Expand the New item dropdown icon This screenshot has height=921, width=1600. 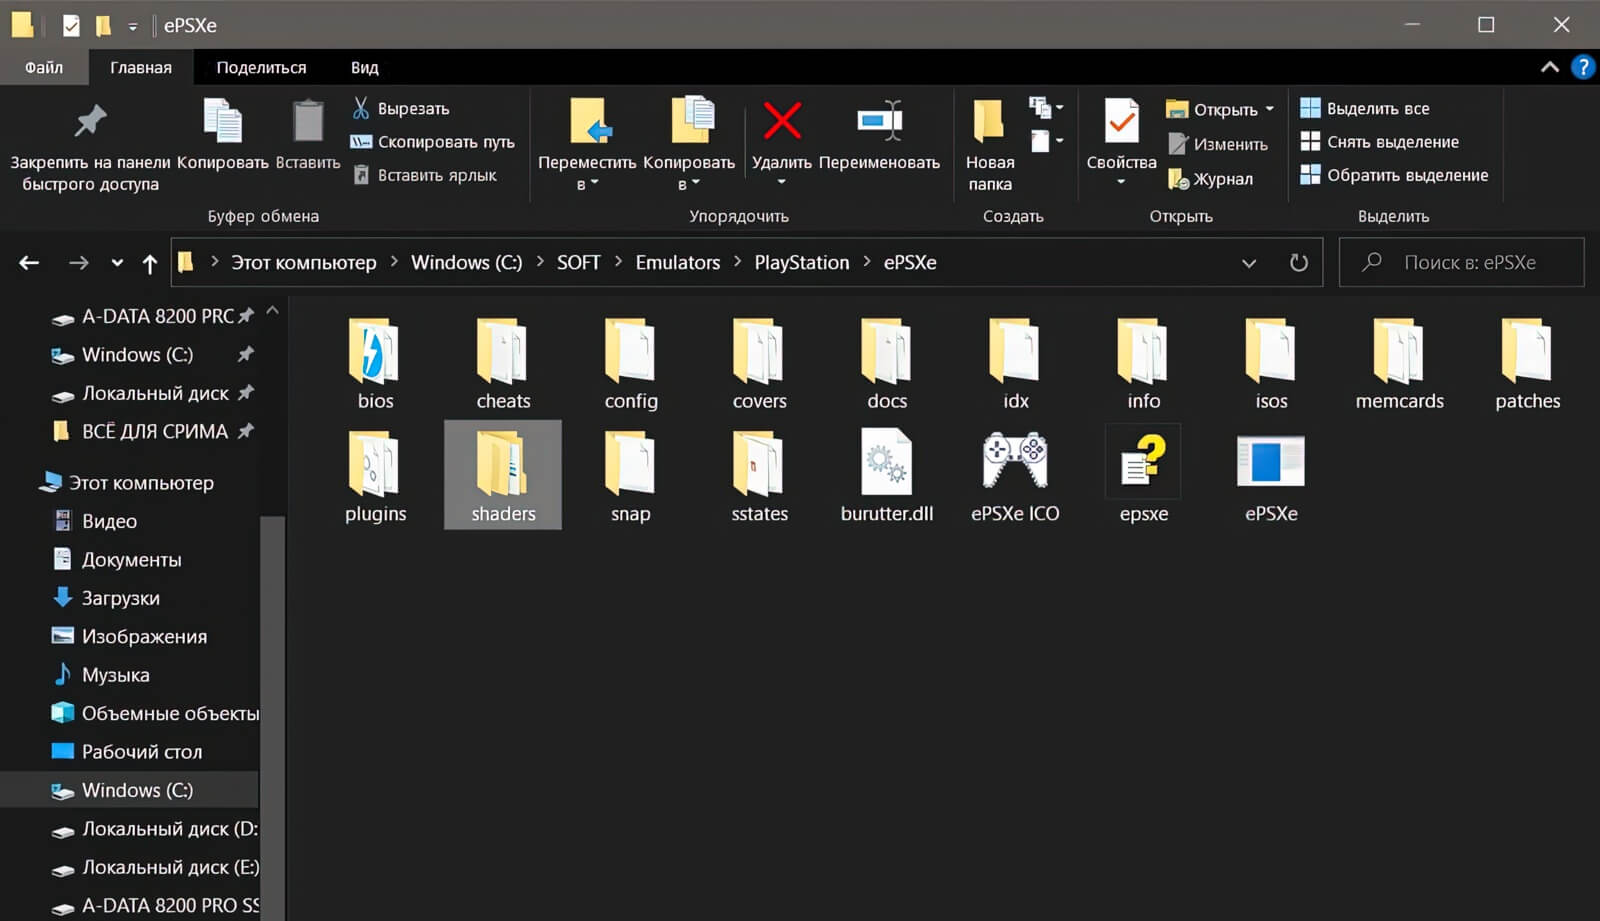1046,107
